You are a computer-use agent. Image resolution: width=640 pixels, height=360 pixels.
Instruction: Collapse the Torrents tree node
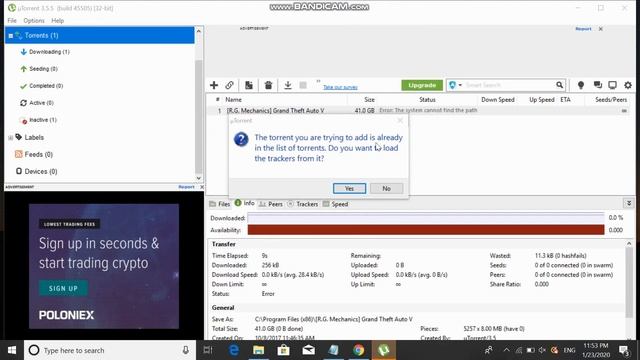point(11,36)
